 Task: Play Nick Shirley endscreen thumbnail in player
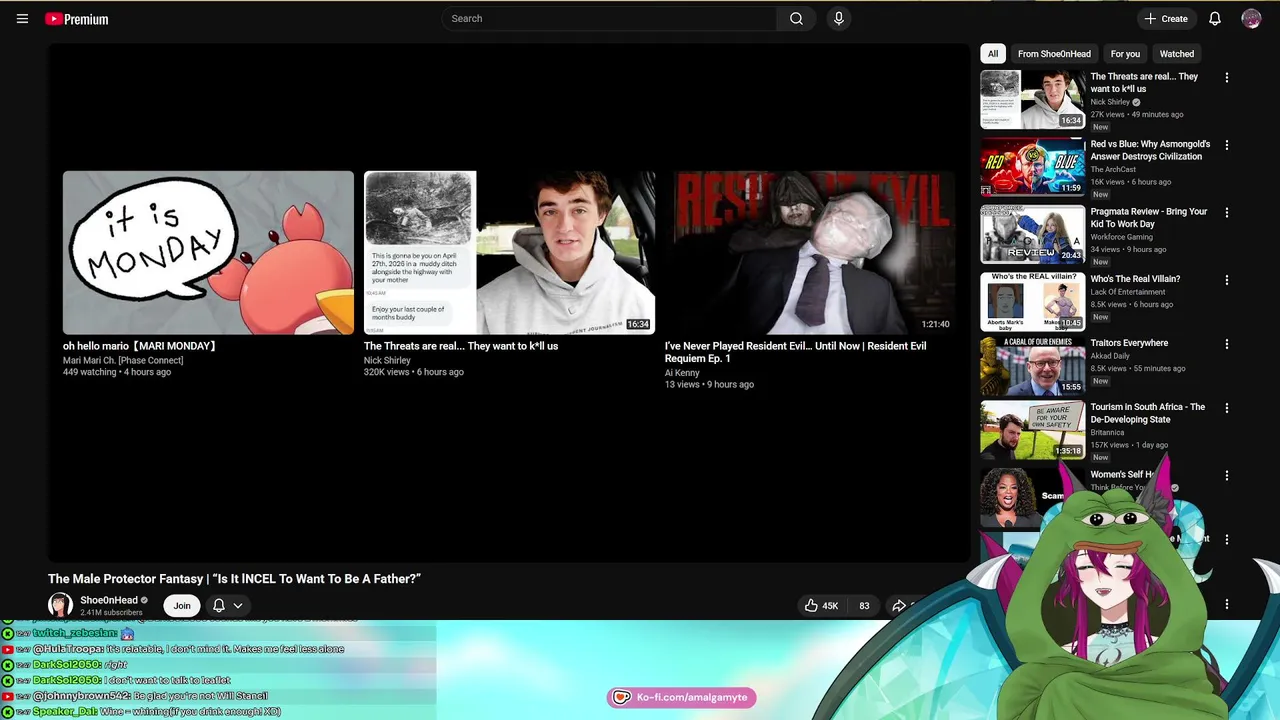[509, 252]
